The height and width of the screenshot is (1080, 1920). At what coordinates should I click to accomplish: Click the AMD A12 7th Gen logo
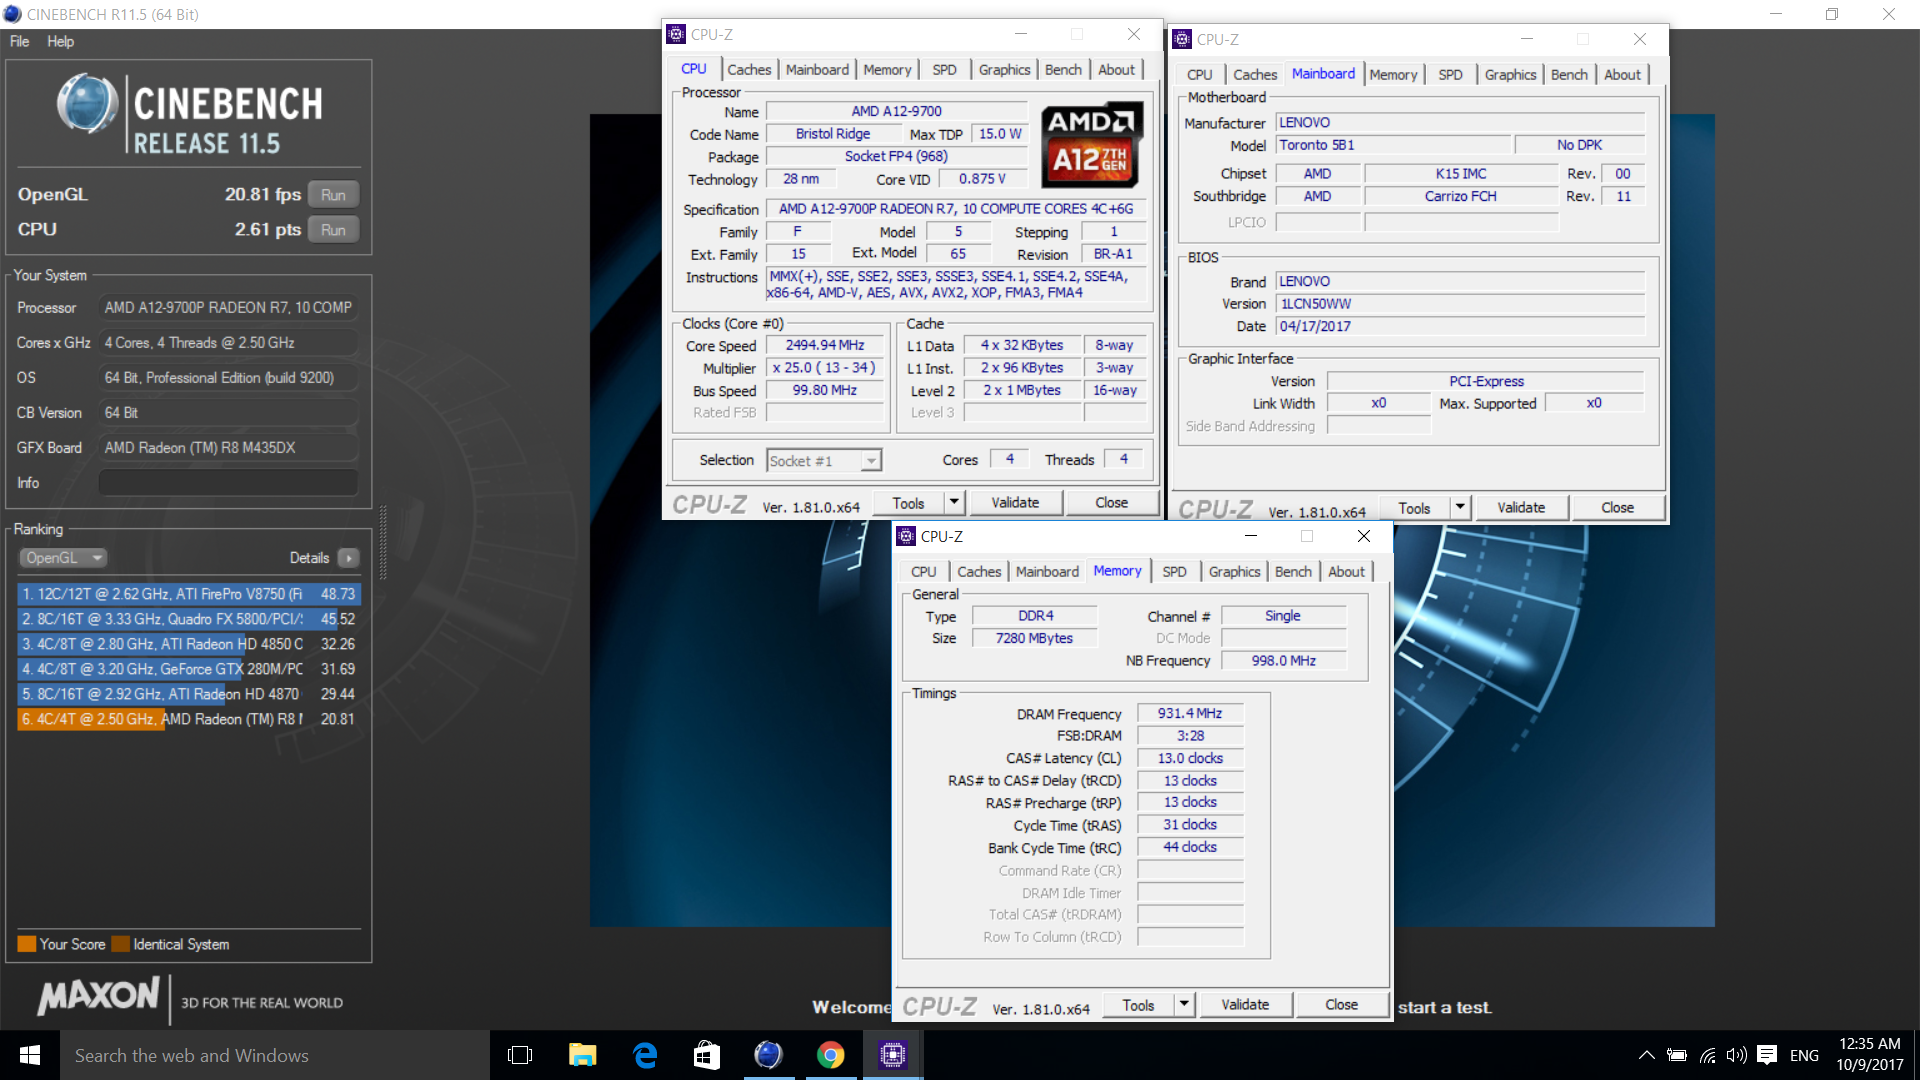click(x=1092, y=146)
